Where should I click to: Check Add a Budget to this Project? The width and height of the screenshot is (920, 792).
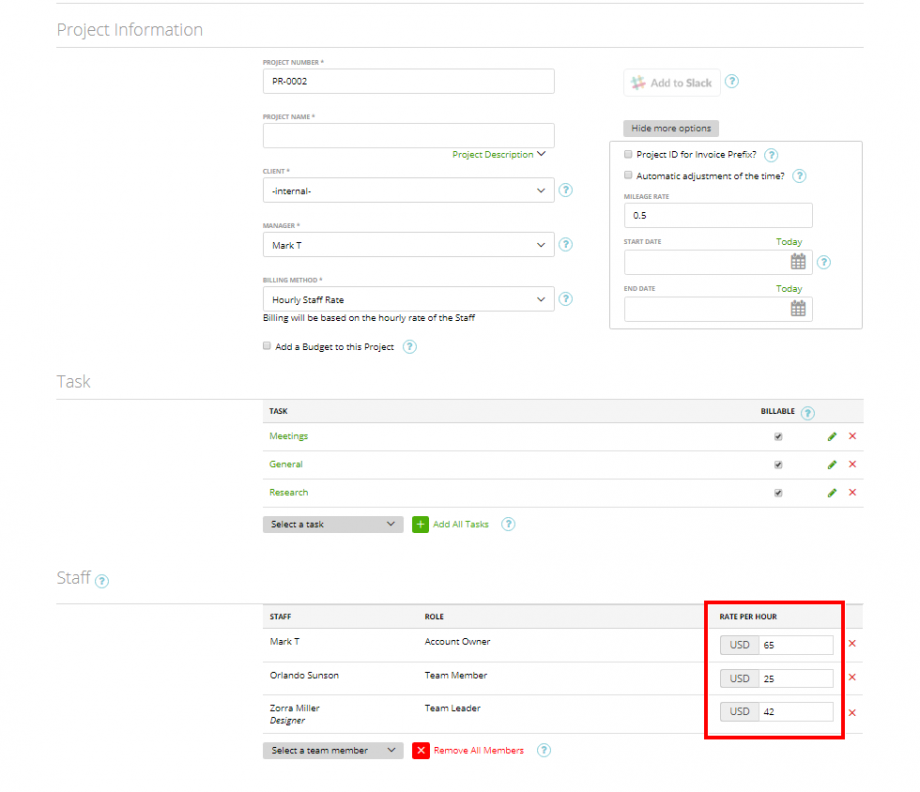[266, 346]
